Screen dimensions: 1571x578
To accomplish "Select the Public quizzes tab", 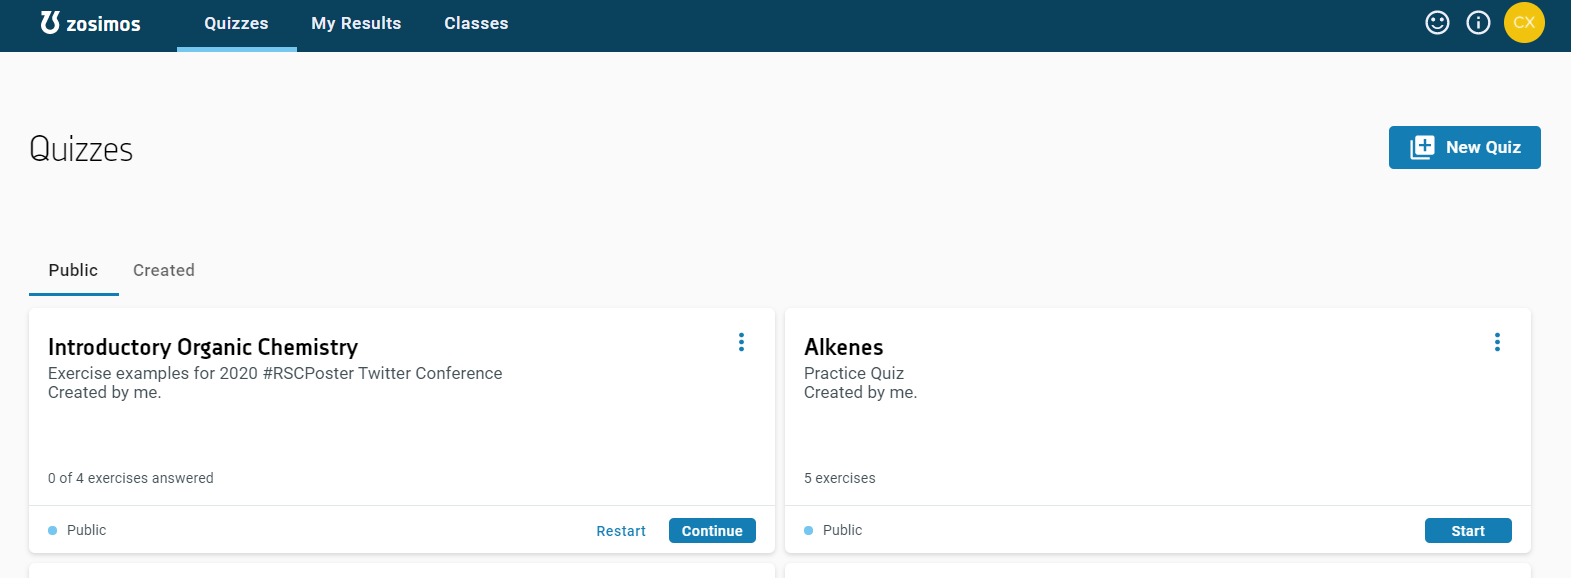I will (x=73, y=271).
